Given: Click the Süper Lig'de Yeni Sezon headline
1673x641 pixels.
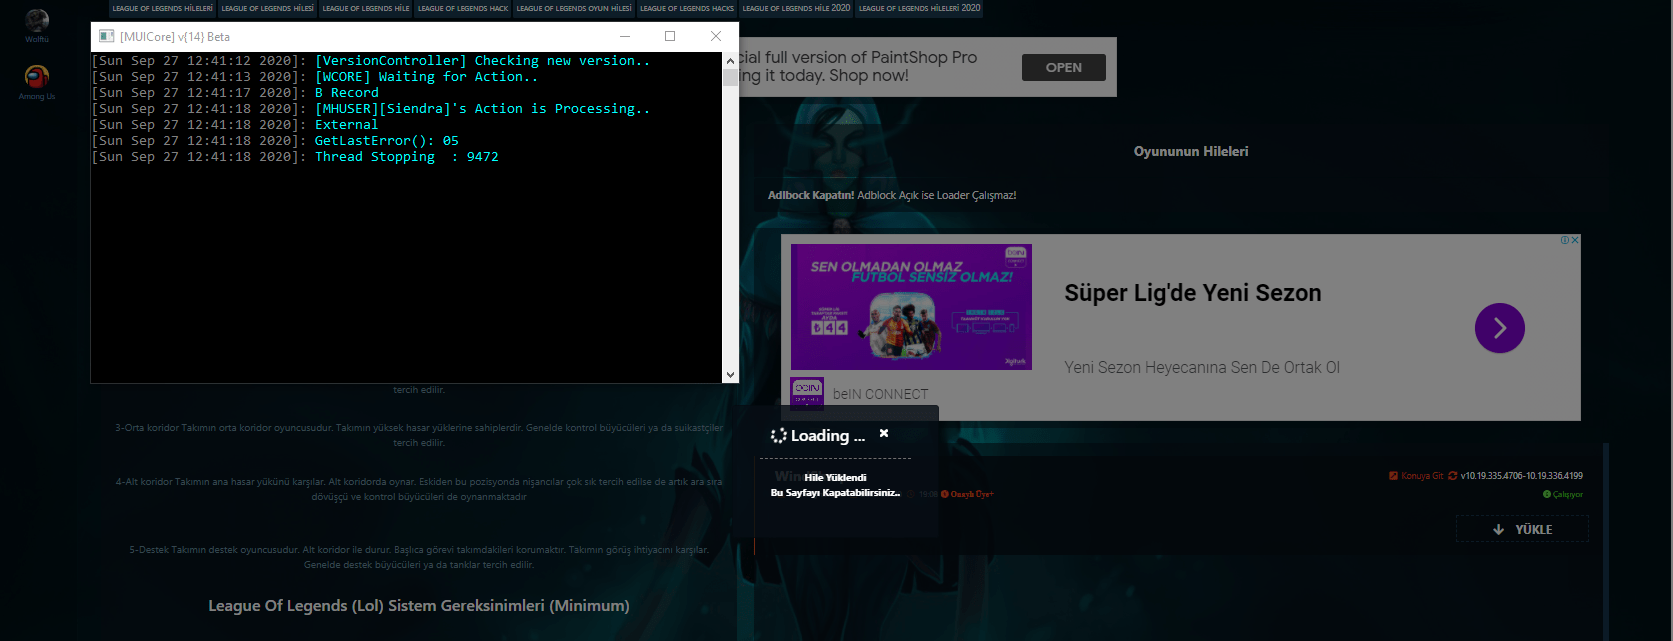Looking at the screenshot, I should pyautogui.click(x=1192, y=293).
